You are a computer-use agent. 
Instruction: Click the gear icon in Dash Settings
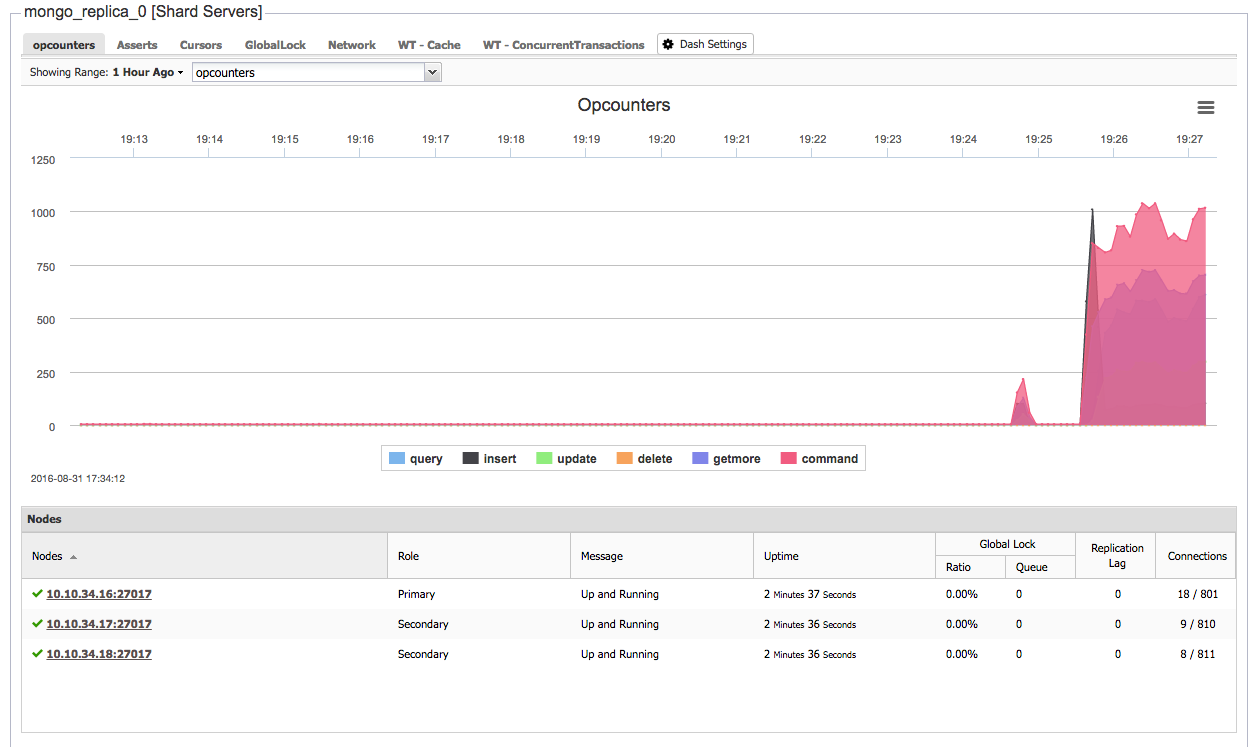tap(668, 44)
